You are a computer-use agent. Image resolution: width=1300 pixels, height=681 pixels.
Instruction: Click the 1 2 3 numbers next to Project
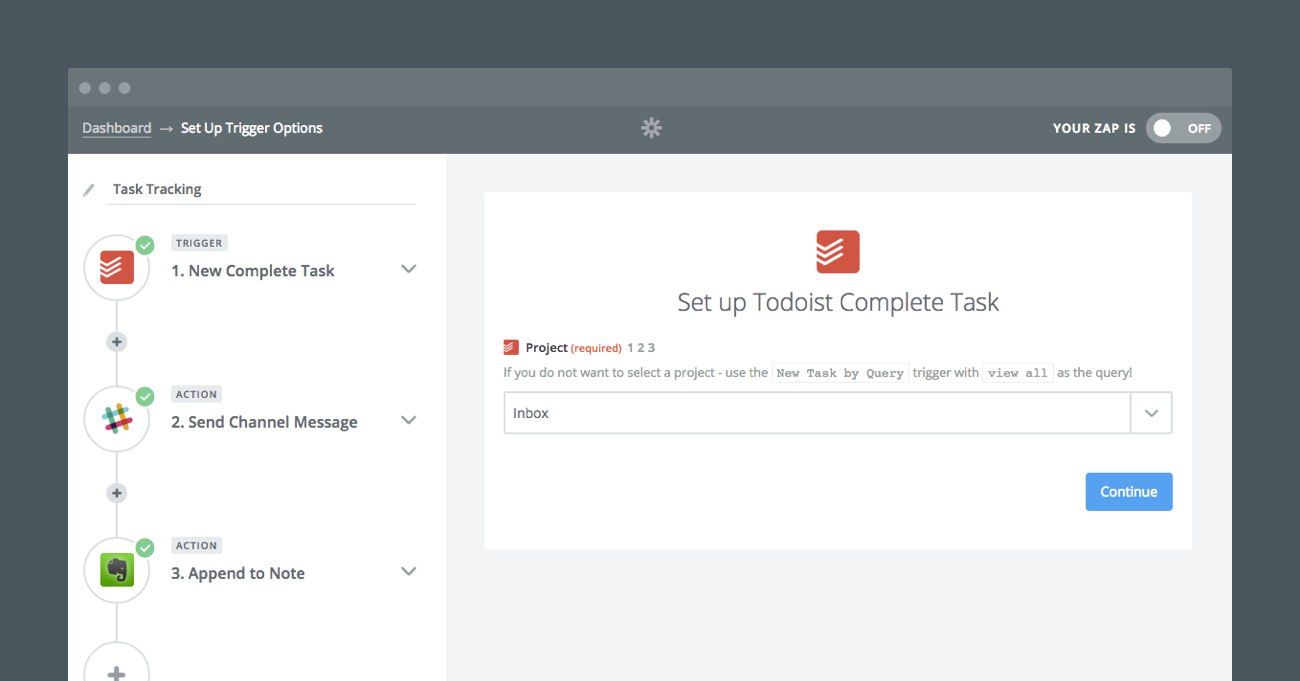click(x=641, y=348)
